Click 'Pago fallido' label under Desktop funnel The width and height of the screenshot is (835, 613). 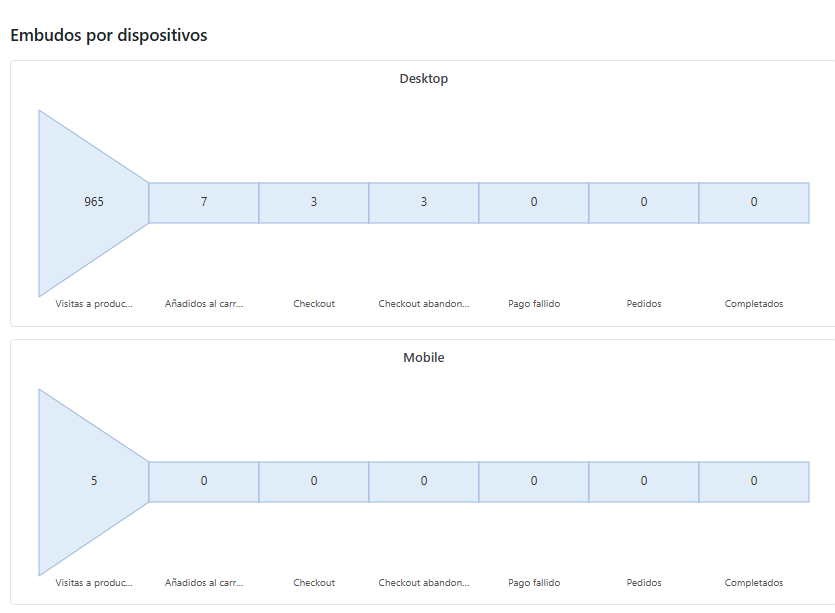pos(534,304)
